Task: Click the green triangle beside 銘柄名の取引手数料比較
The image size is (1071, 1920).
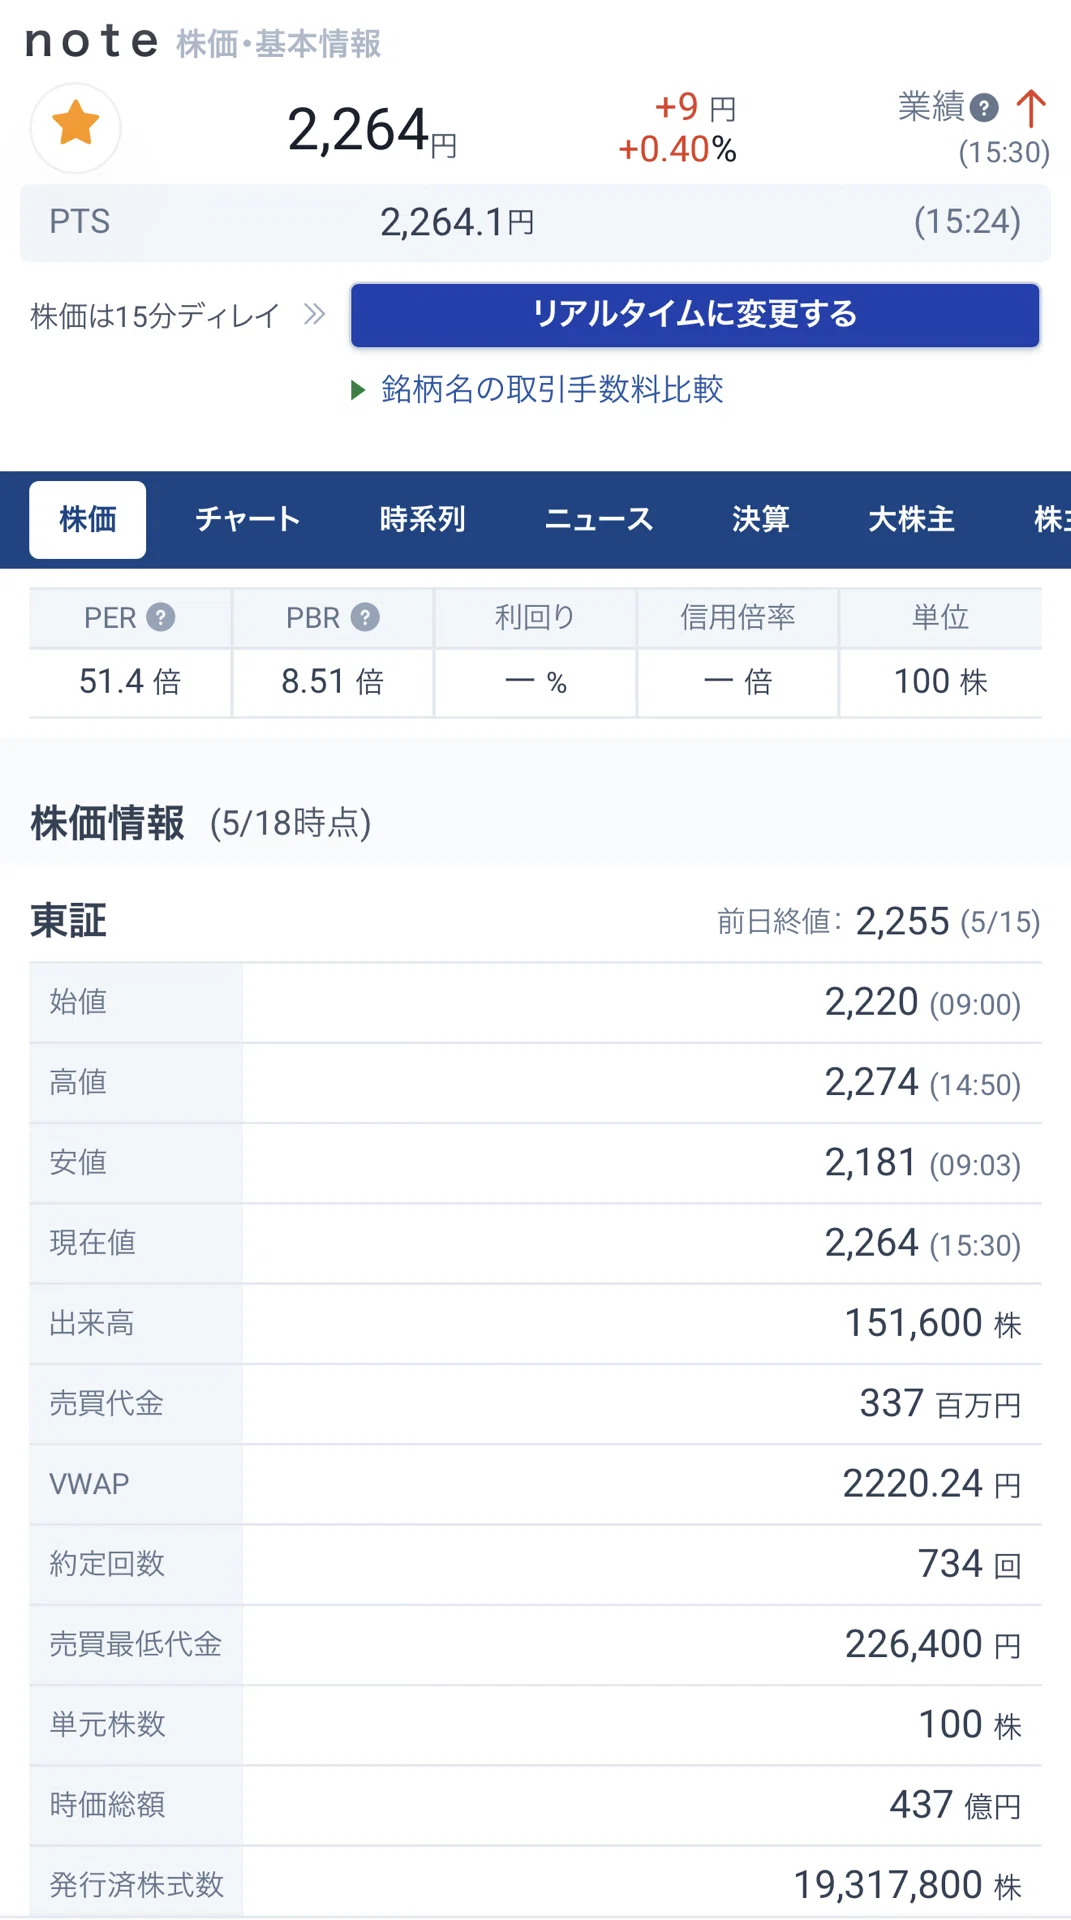Action: pos(358,390)
